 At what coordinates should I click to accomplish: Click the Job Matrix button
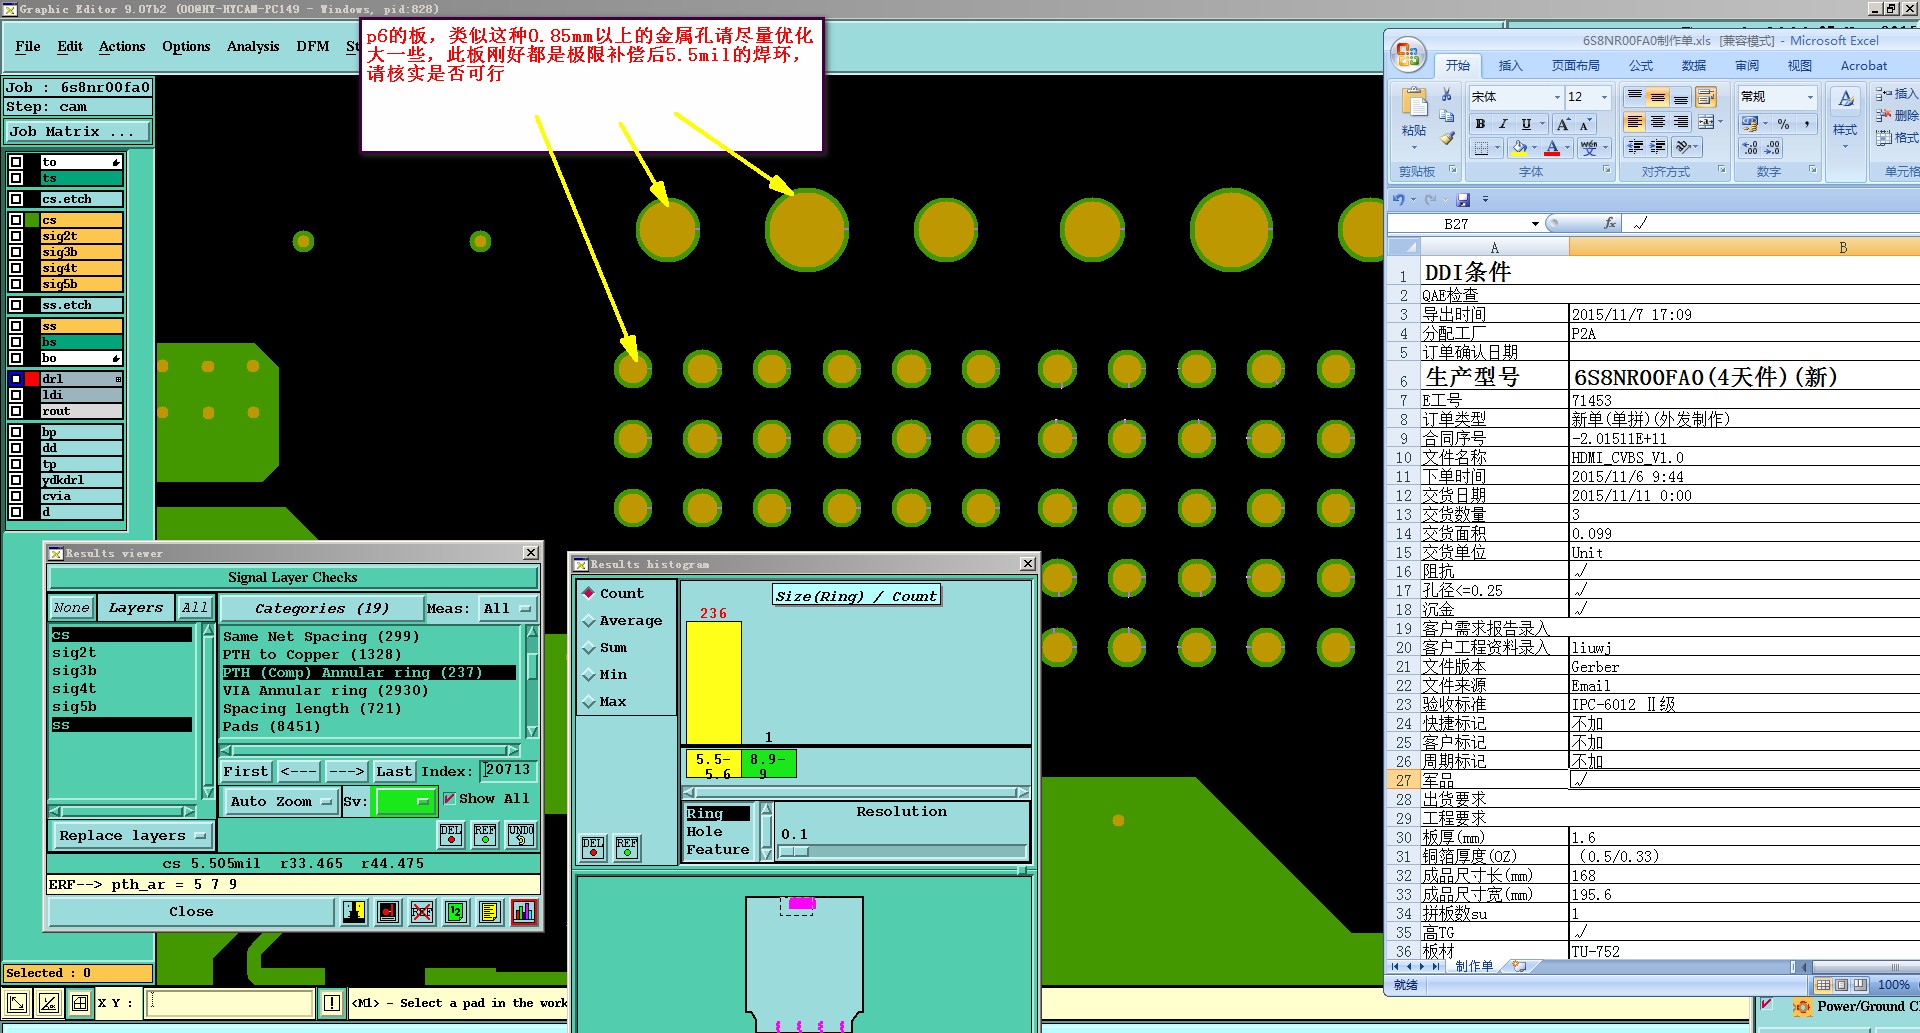(x=78, y=131)
